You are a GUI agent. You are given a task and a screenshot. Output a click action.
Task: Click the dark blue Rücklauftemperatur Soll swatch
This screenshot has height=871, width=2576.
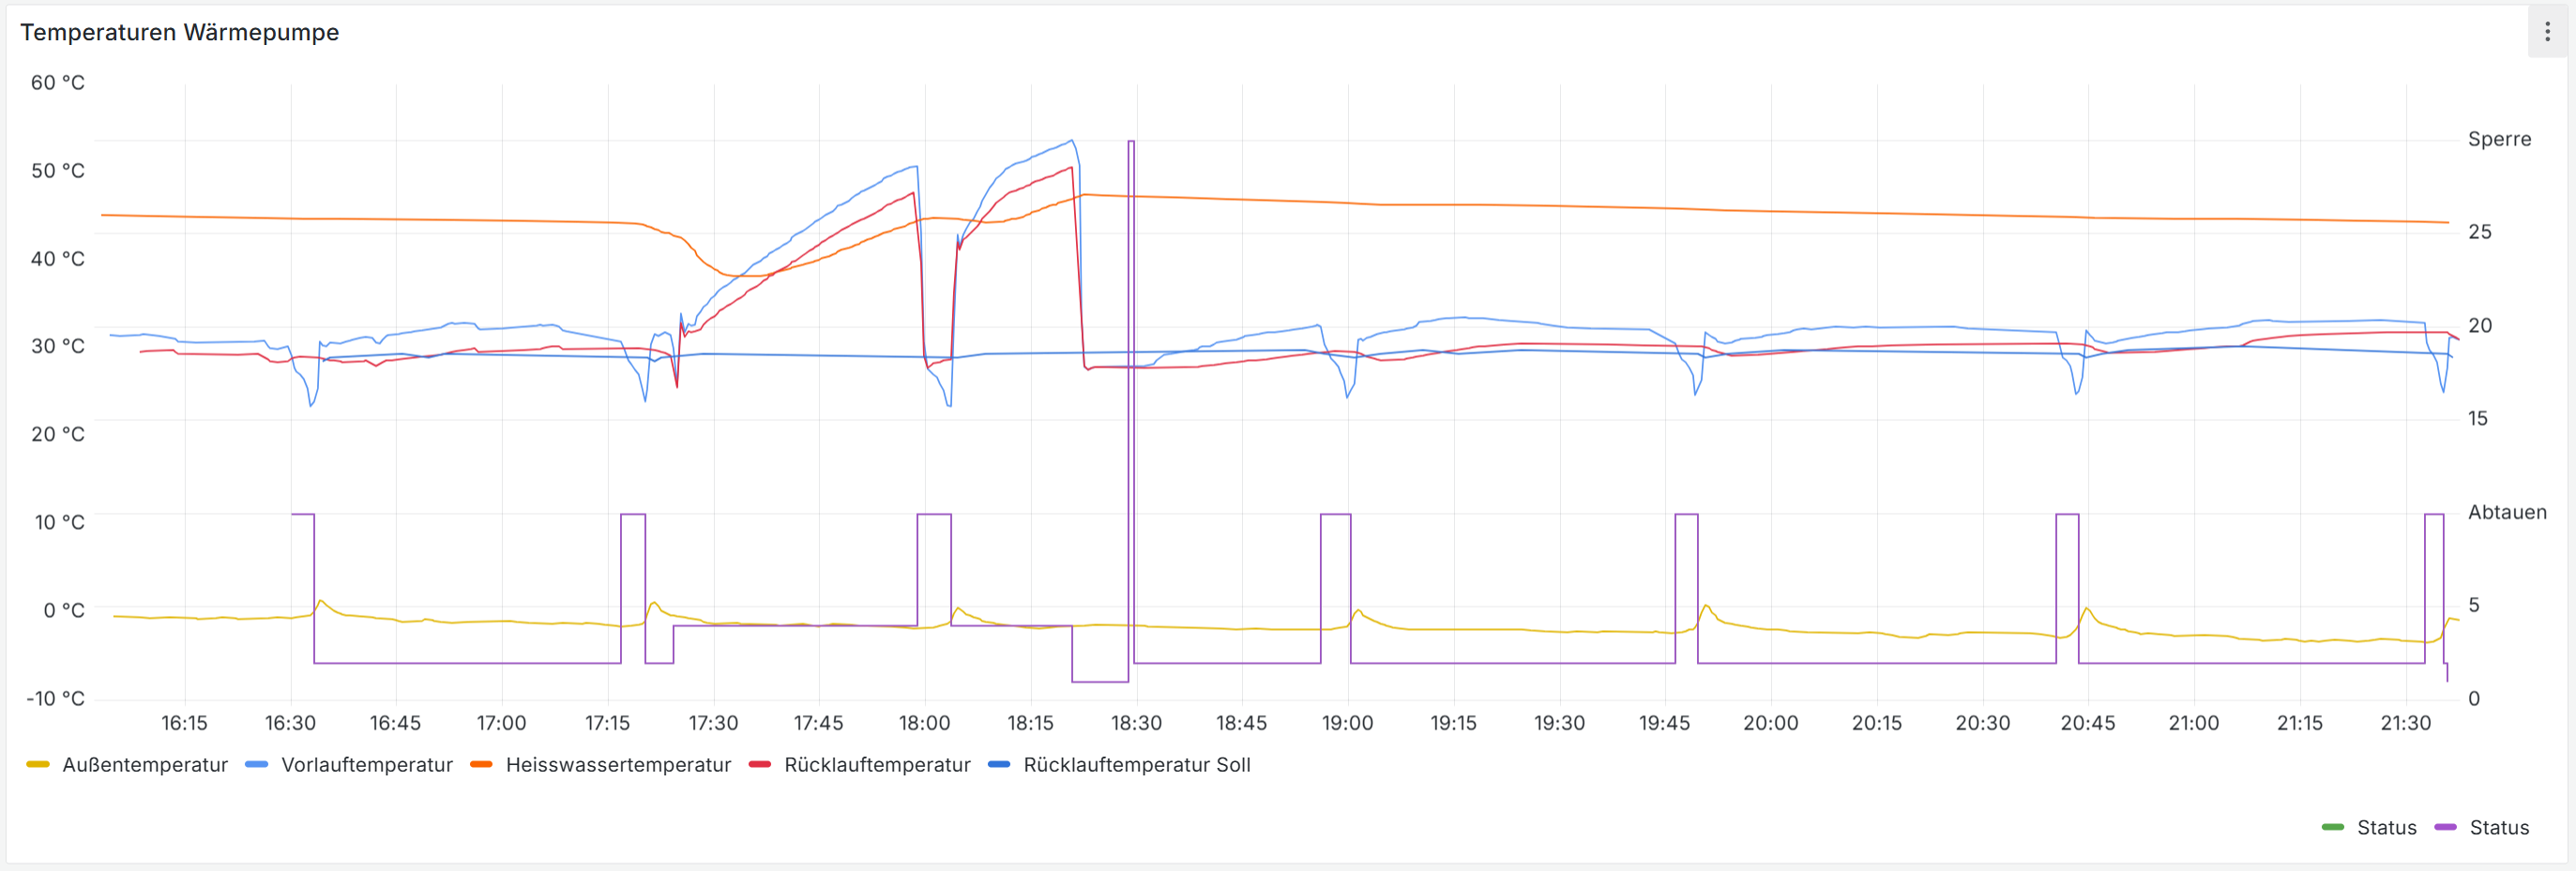pos(999,765)
